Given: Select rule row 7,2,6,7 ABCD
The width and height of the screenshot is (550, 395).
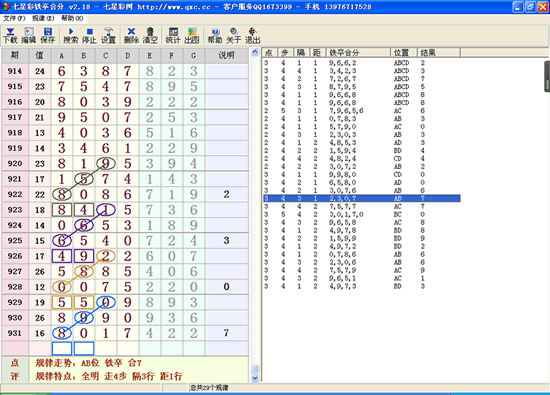Looking at the screenshot, I should 362,79.
